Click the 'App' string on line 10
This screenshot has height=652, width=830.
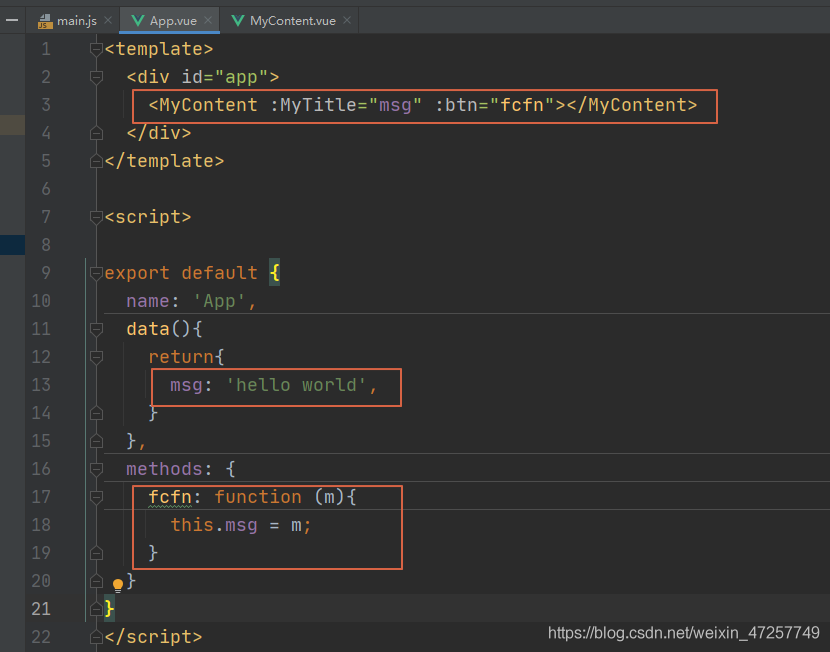pyautogui.click(x=219, y=301)
